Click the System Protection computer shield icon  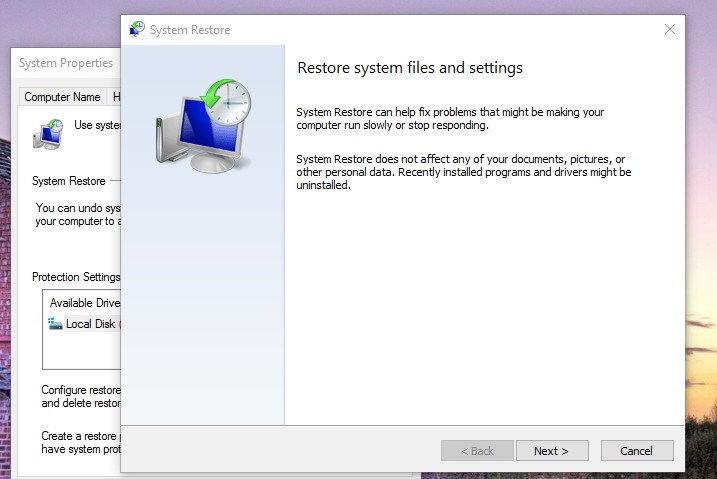click(47, 133)
